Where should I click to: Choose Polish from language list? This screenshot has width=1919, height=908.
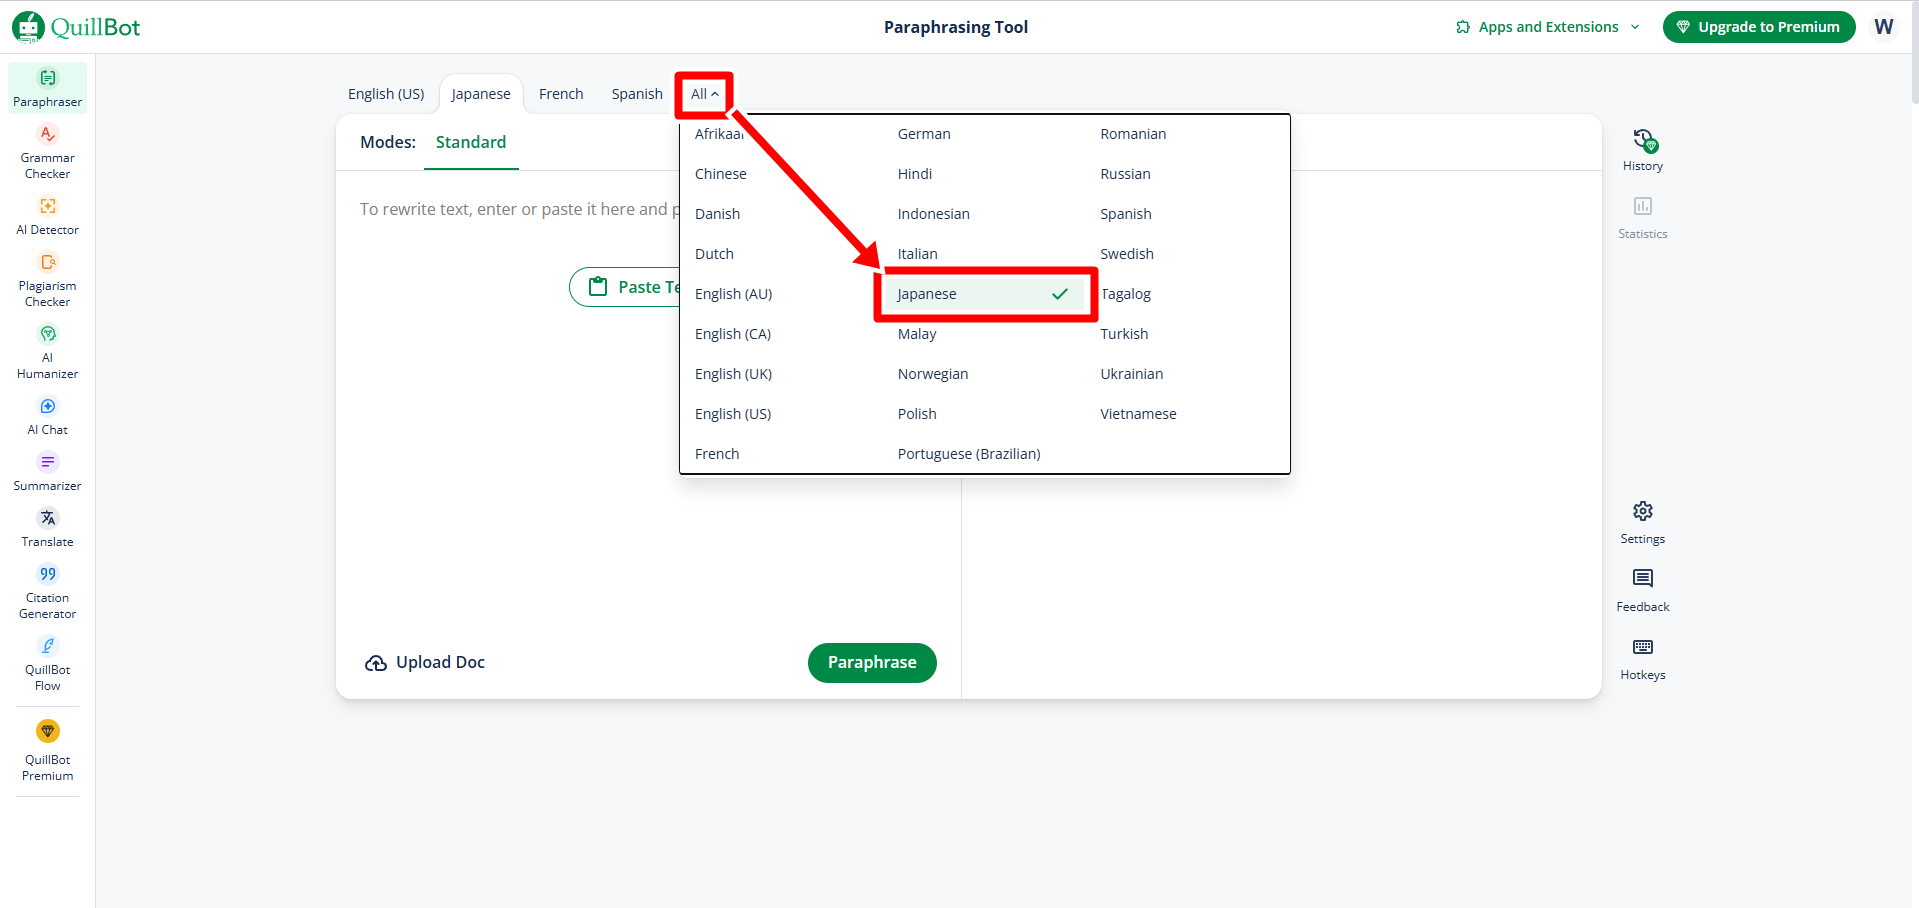click(x=985, y=414)
